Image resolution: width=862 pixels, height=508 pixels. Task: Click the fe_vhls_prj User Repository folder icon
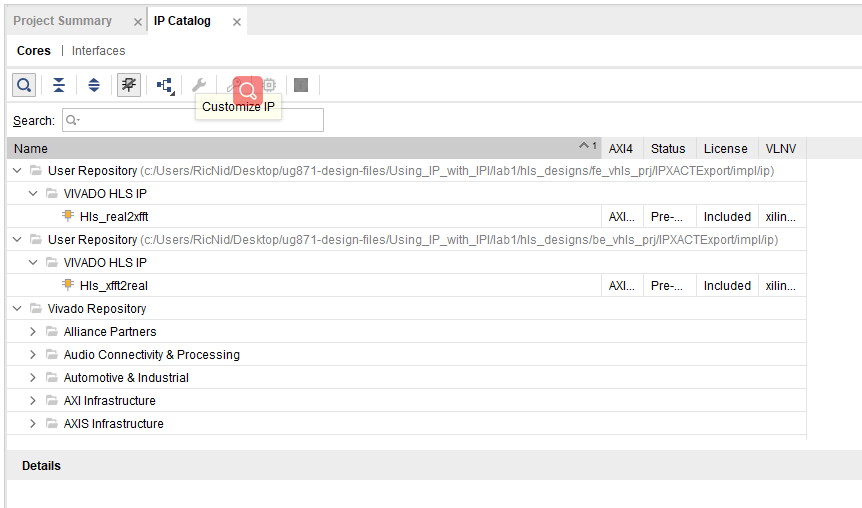tap(36, 170)
